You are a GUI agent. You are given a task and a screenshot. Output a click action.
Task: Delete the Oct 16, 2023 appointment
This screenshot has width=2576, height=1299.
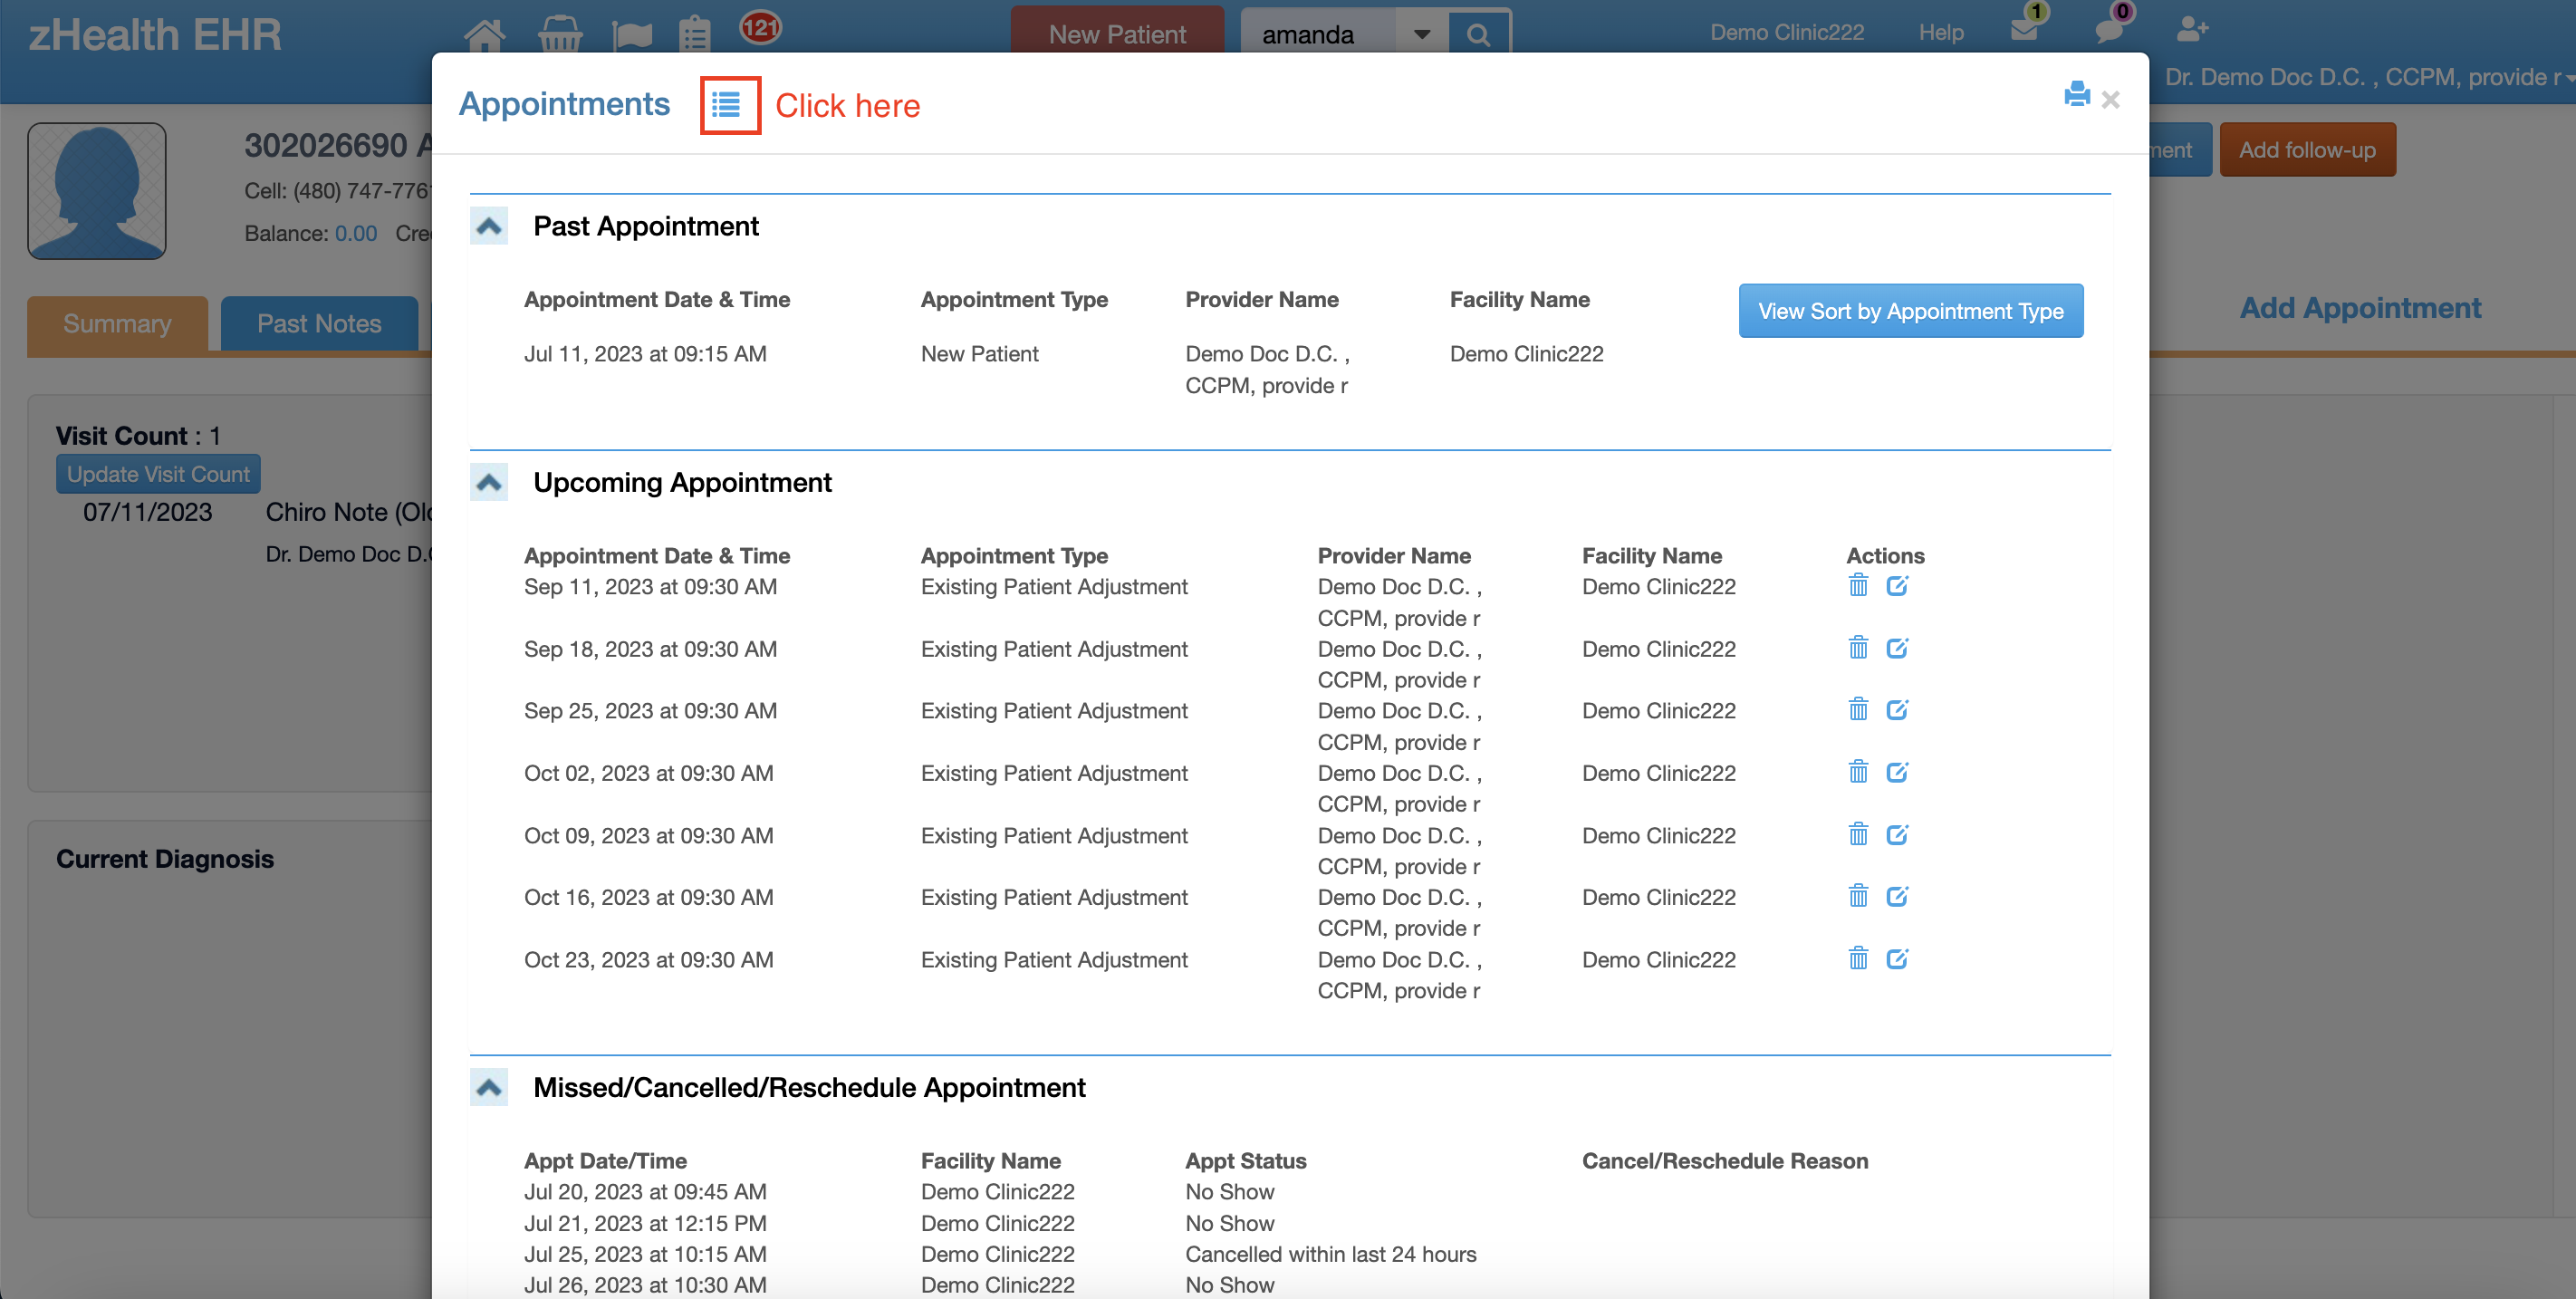[1858, 896]
